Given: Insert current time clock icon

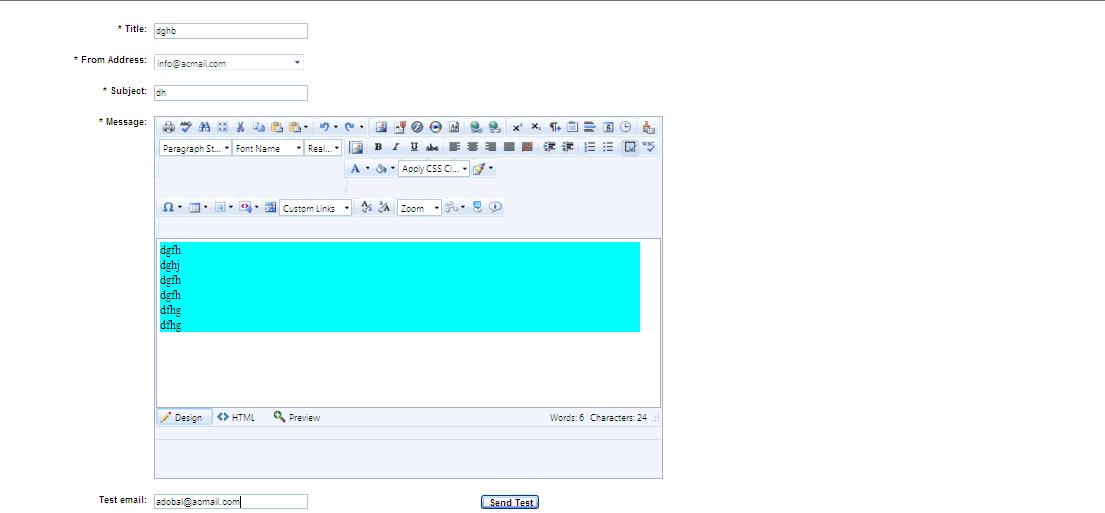Looking at the screenshot, I should [625, 128].
